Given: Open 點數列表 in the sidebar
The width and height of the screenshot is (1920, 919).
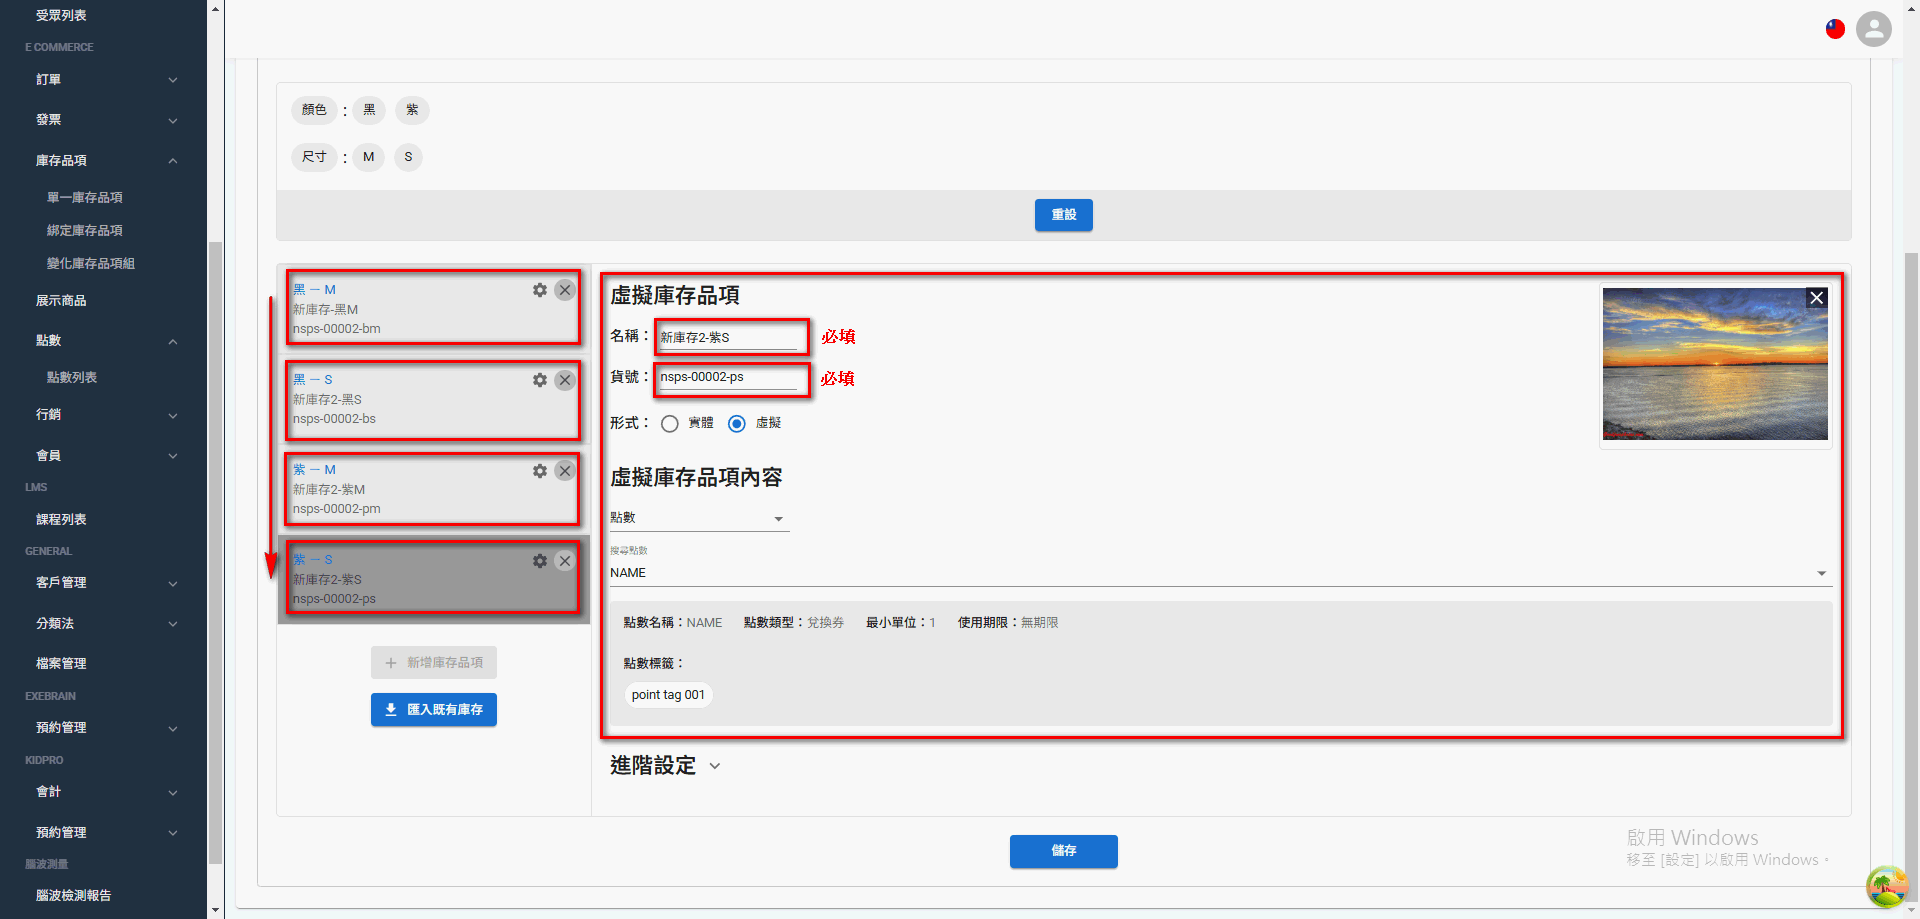Looking at the screenshot, I should (72, 378).
